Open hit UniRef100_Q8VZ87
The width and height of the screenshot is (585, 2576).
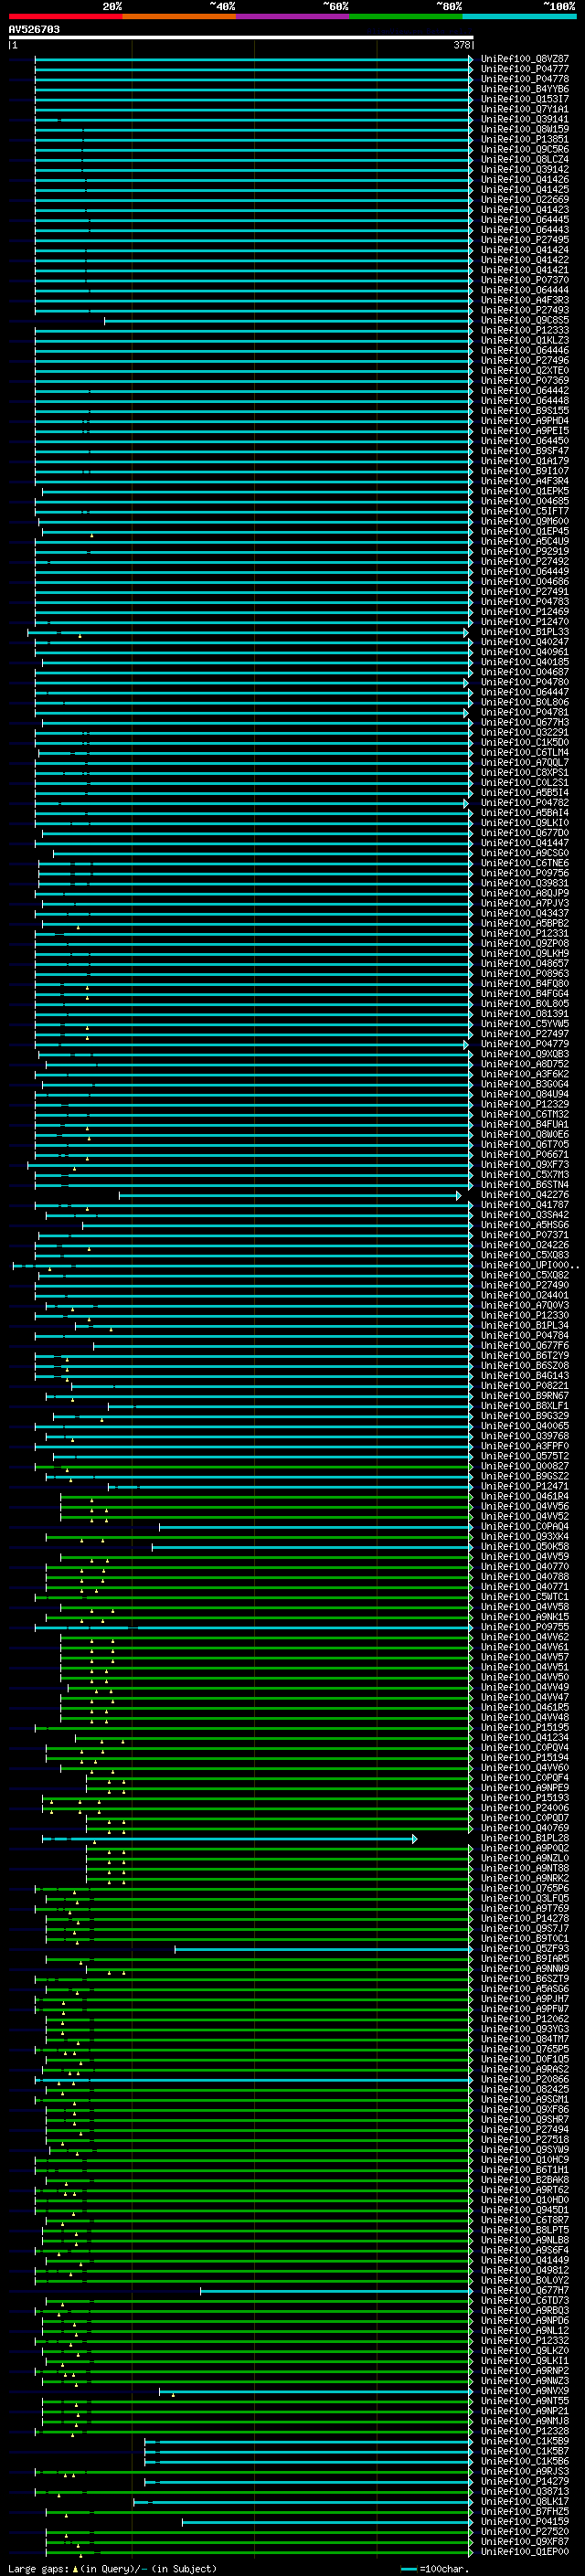(524, 59)
